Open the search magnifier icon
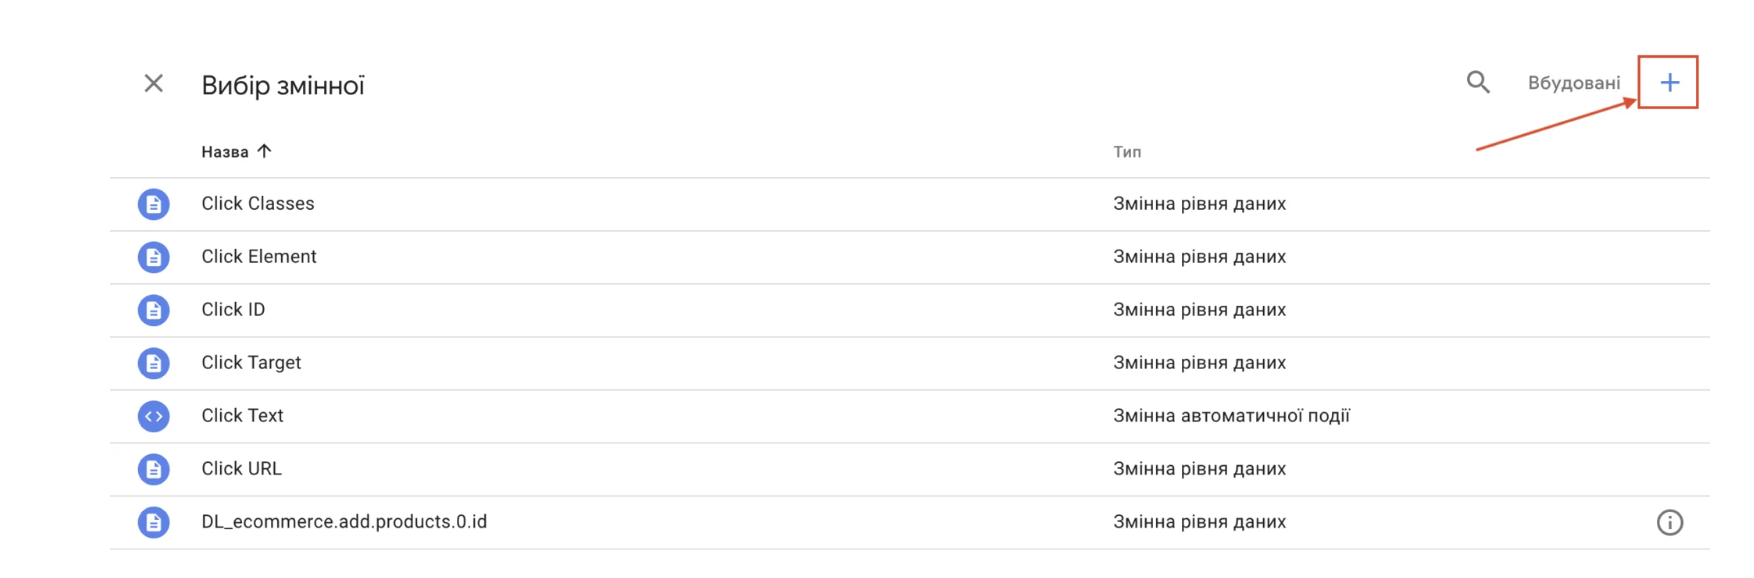The width and height of the screenshot is (1754, 578). (1478, 82)
